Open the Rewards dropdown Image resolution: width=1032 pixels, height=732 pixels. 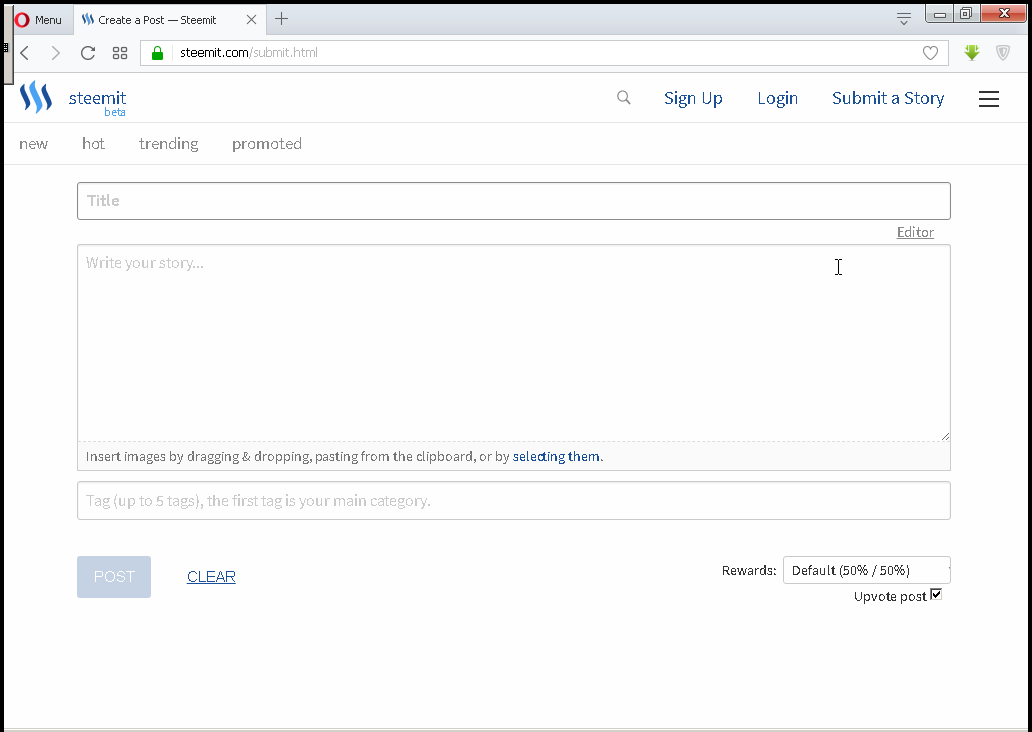click(x=866, y=570)
